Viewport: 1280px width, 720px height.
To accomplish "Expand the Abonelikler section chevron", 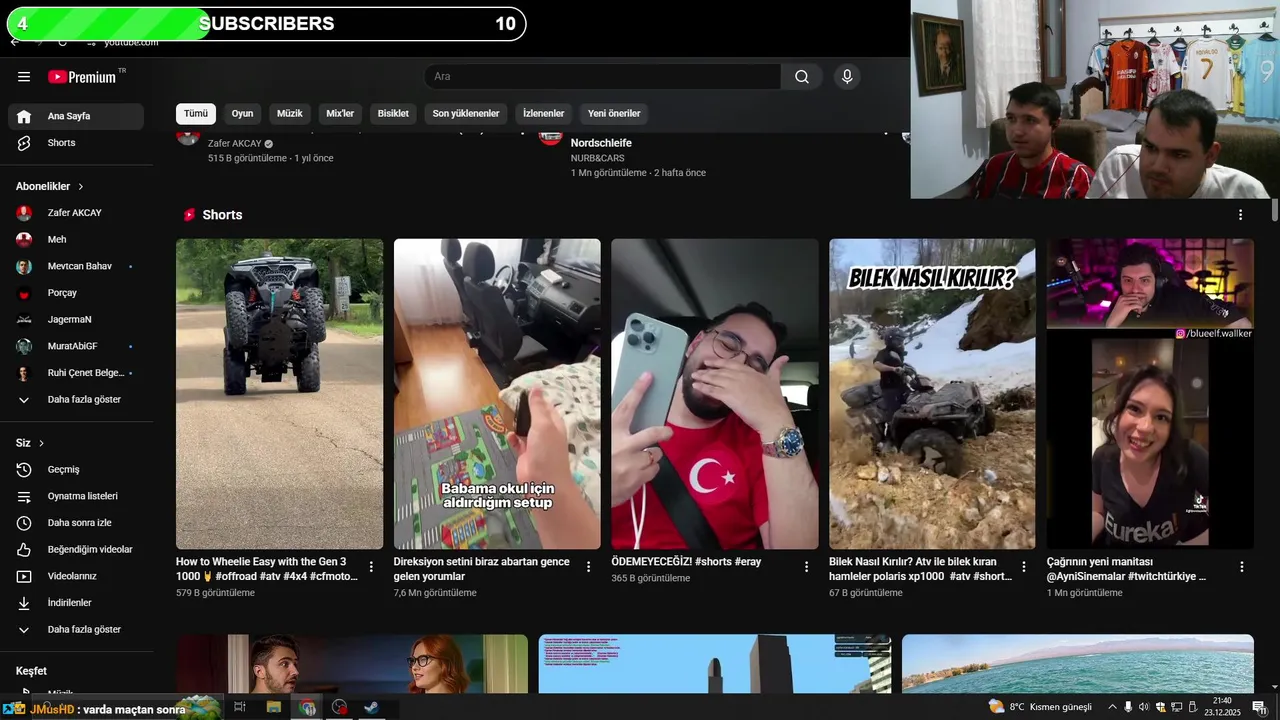I will click(81, 187).
